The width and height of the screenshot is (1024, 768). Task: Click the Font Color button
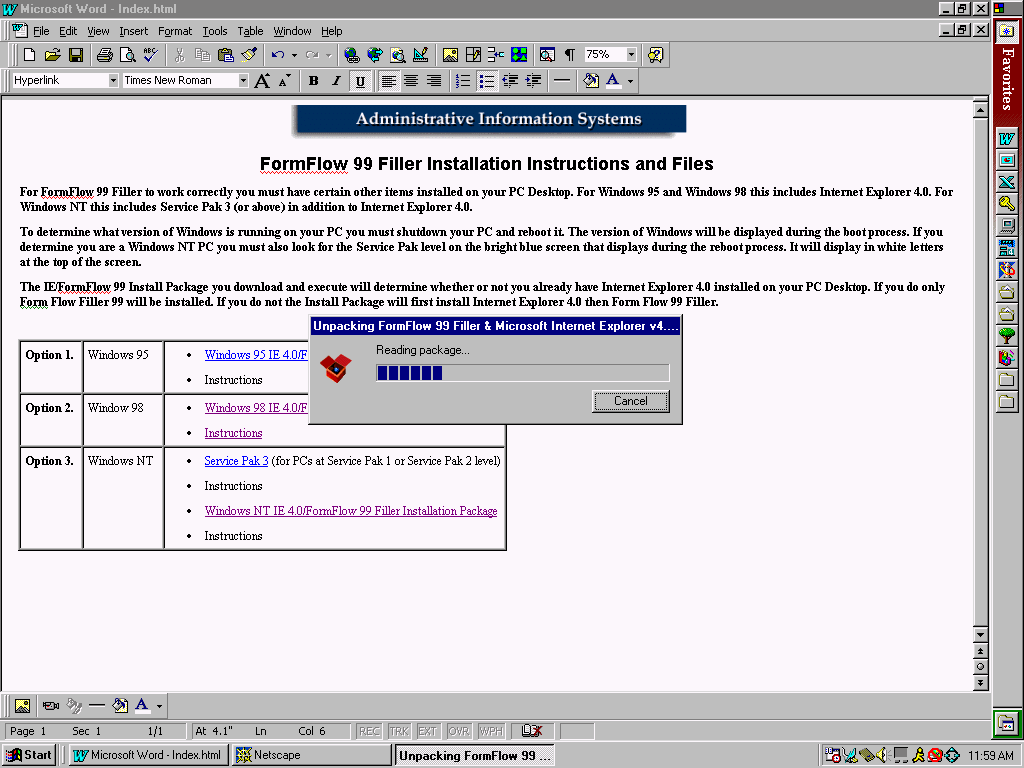612,81
